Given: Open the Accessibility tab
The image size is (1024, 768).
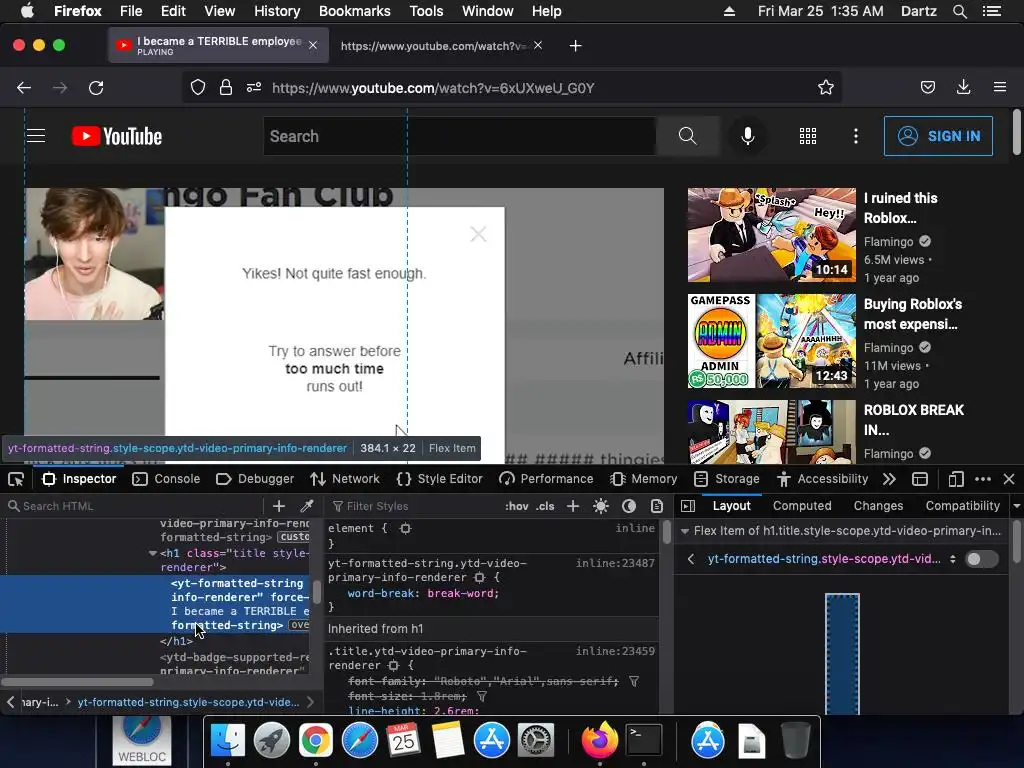Looking at the screenshot, I should point(822,479).
